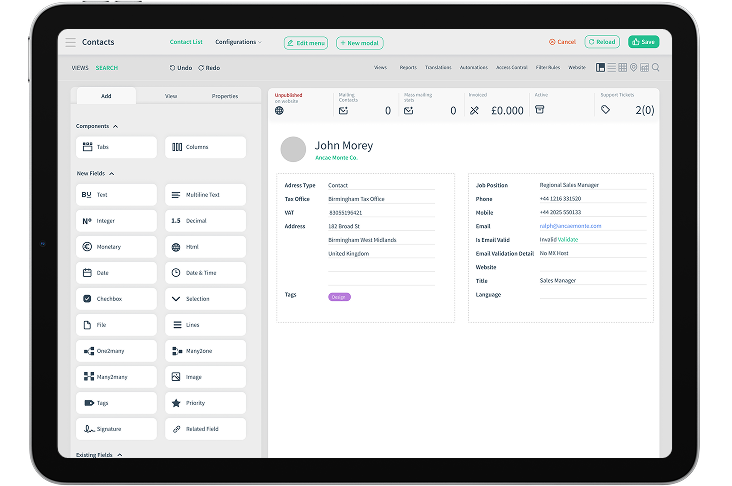Toggle the Unpublished on website status
The height and width of the screenshot is (486, 732).
coord(280,110)
